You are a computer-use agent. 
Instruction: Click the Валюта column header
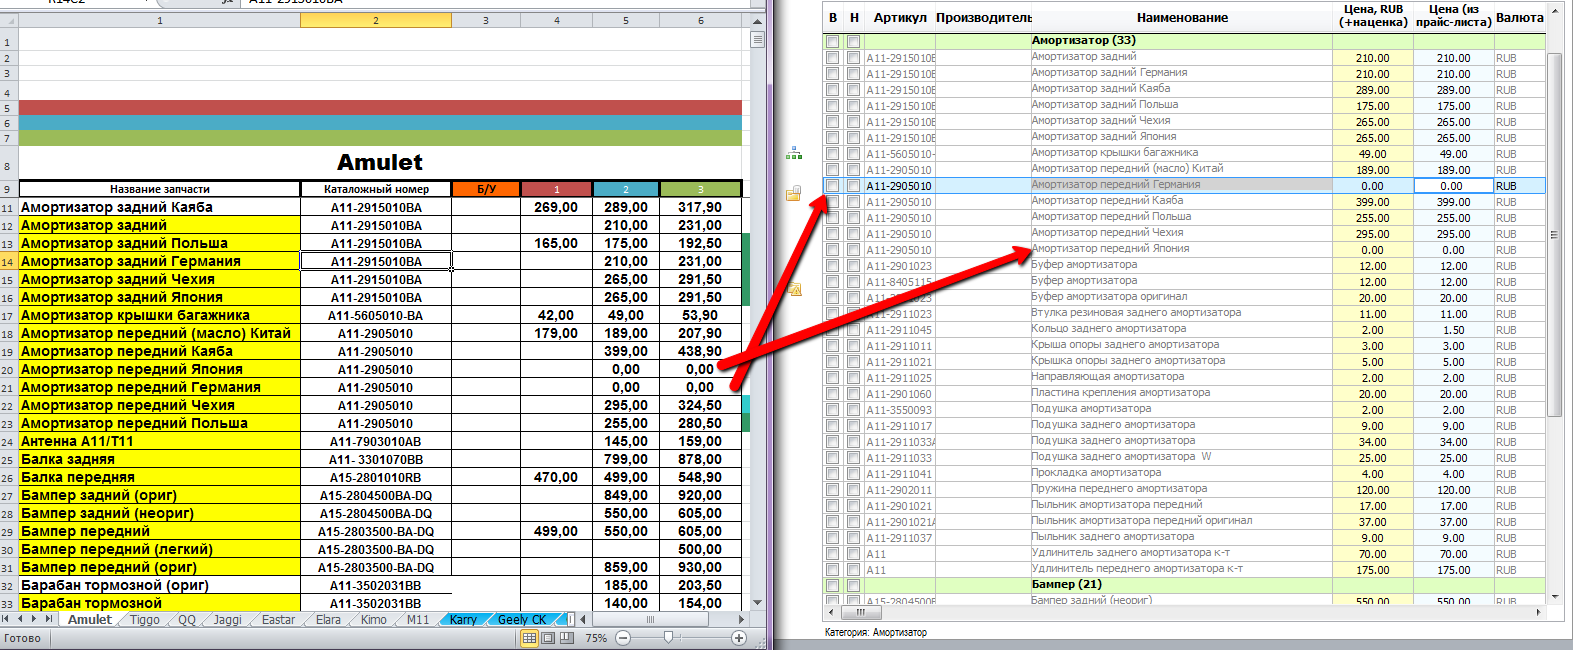[x=1519, y=18]
